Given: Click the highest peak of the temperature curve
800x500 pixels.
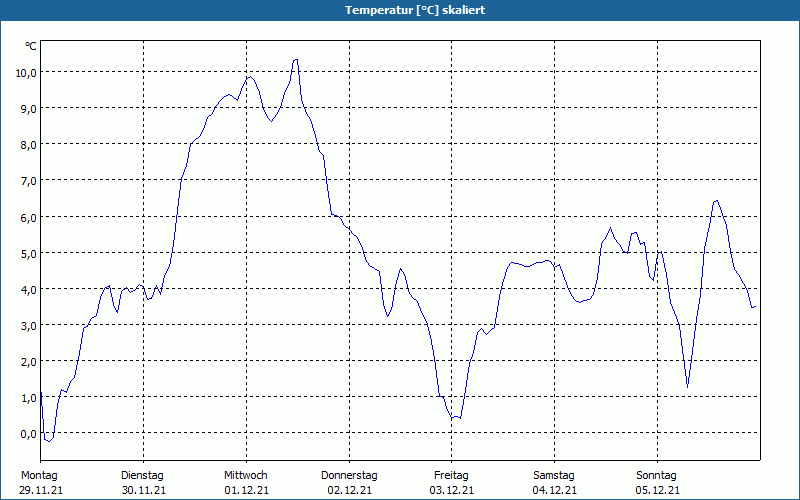Looking at the screenshot, I should click(x=295, y=60).
